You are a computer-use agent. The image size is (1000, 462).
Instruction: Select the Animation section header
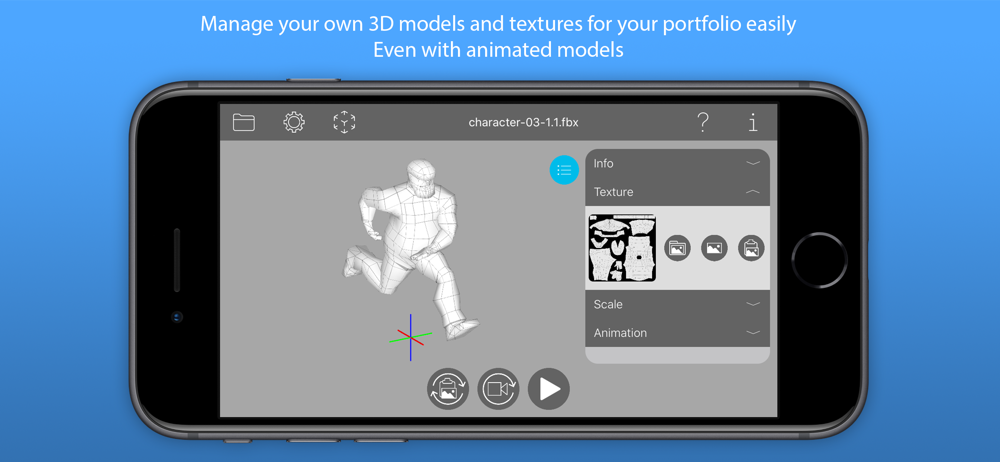coord(677,332)
